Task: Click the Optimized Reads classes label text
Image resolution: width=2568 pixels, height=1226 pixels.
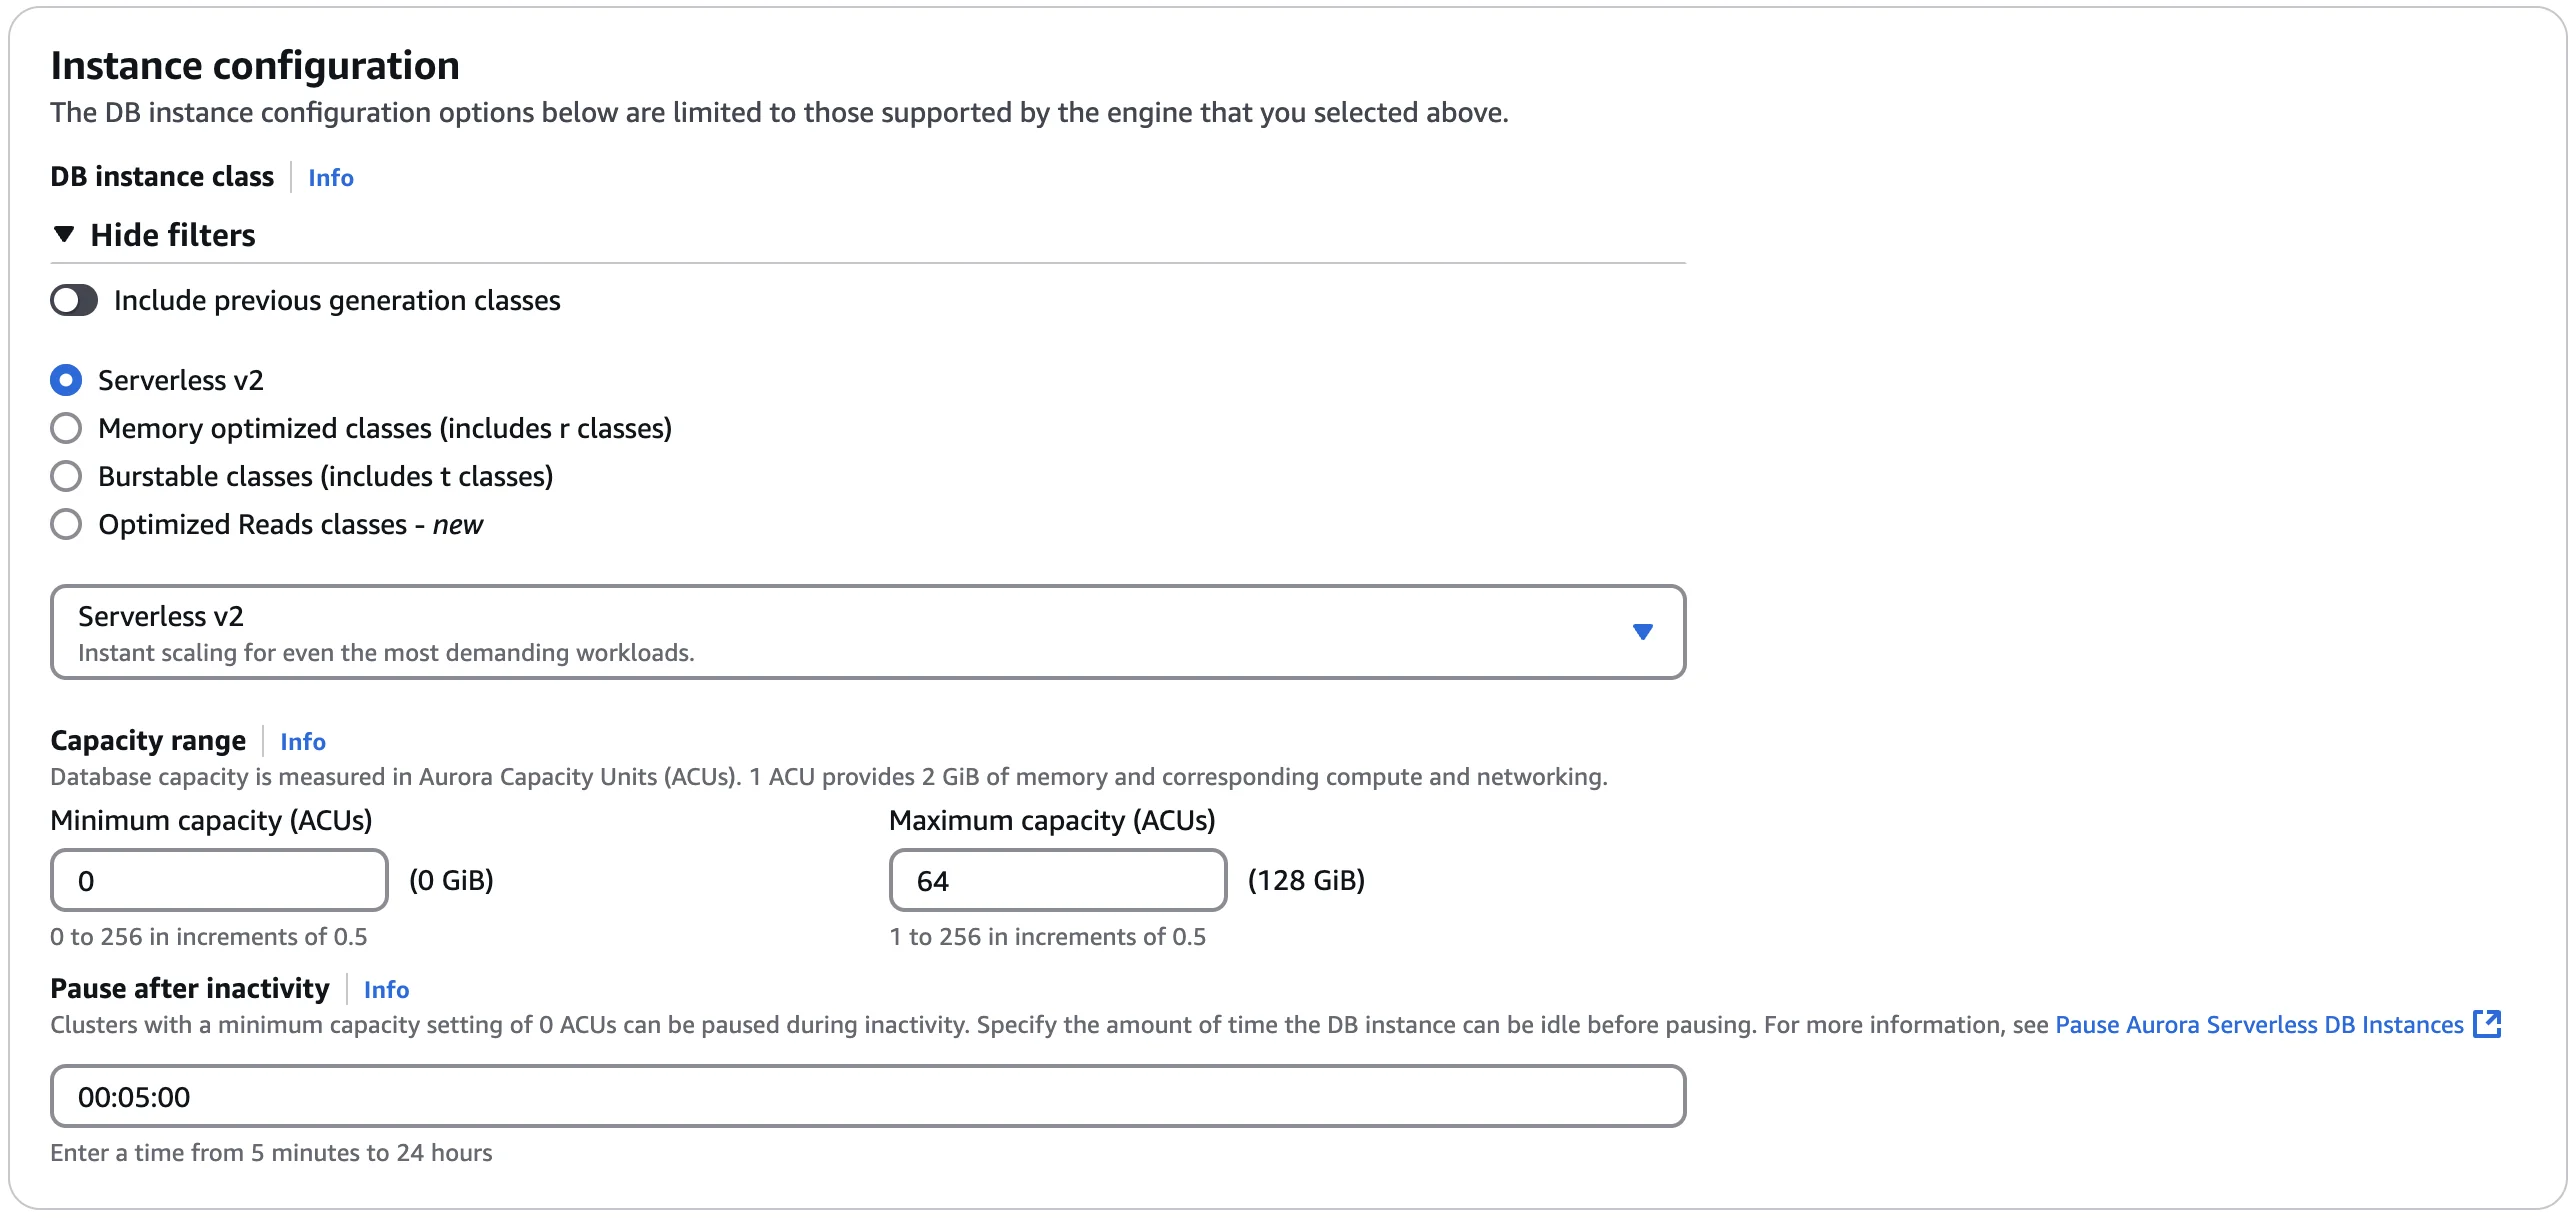Action: 290,524
